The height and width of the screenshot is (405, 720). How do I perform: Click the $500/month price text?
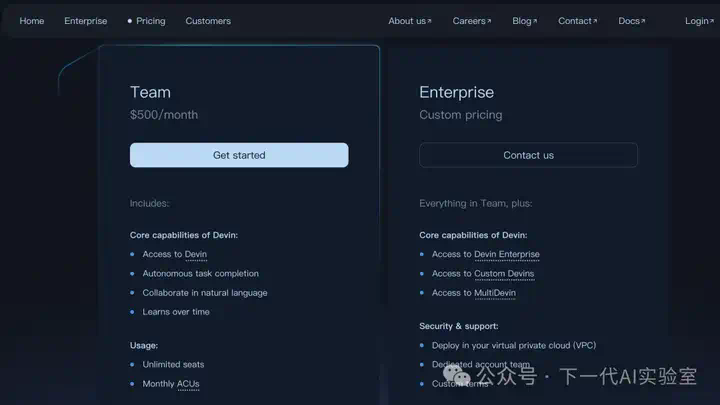click(x=164, y=115)
